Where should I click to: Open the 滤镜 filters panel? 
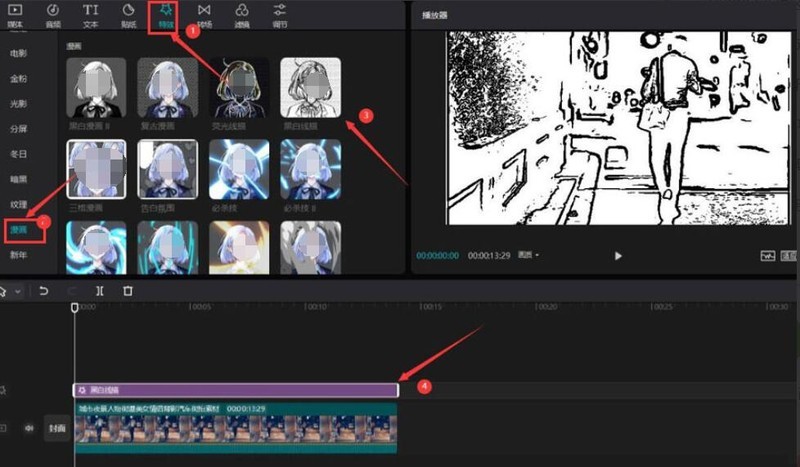coord(242,15)
